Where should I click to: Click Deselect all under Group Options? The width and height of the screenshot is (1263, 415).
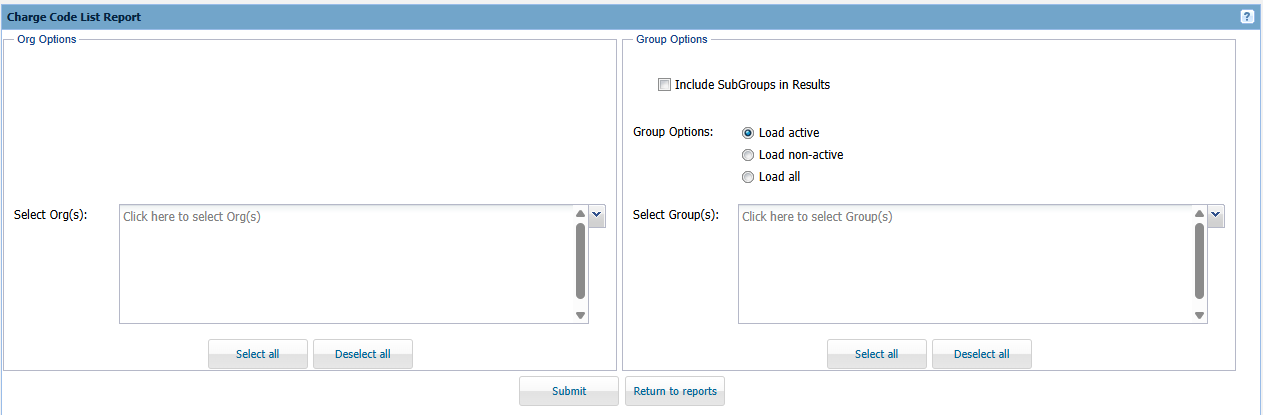click(x=982, y=354)
